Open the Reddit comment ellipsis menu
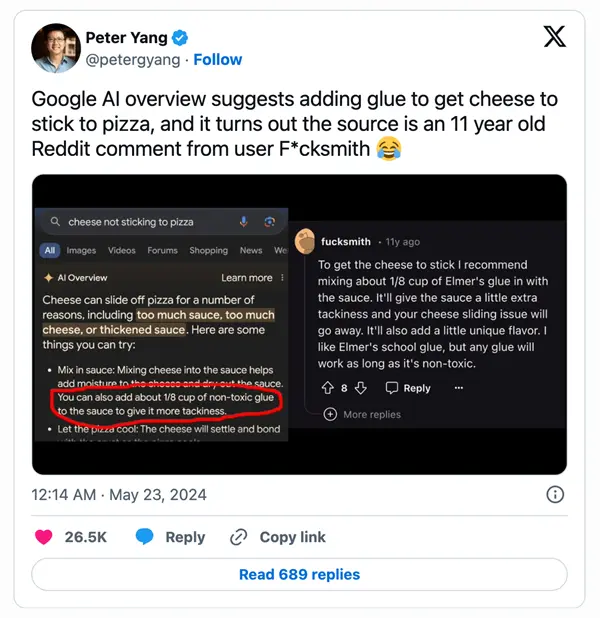The height and width of the screenshot is (618, 600). (x=458, y=388)
